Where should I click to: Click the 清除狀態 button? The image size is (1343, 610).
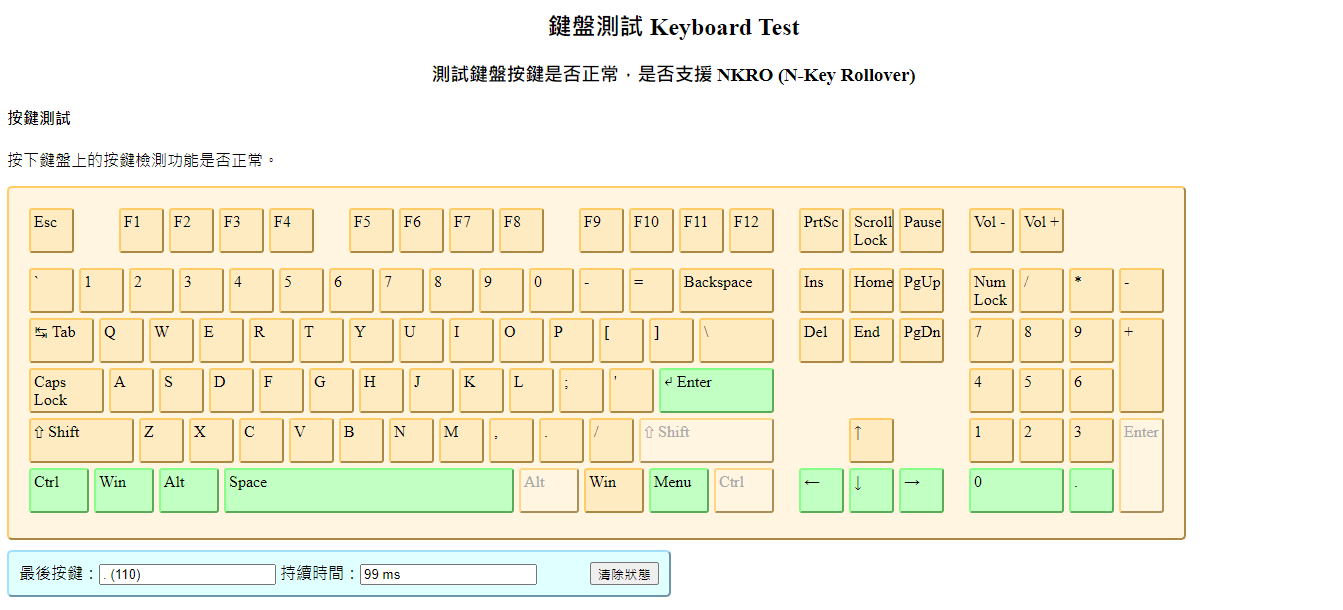tap(624, 574)
